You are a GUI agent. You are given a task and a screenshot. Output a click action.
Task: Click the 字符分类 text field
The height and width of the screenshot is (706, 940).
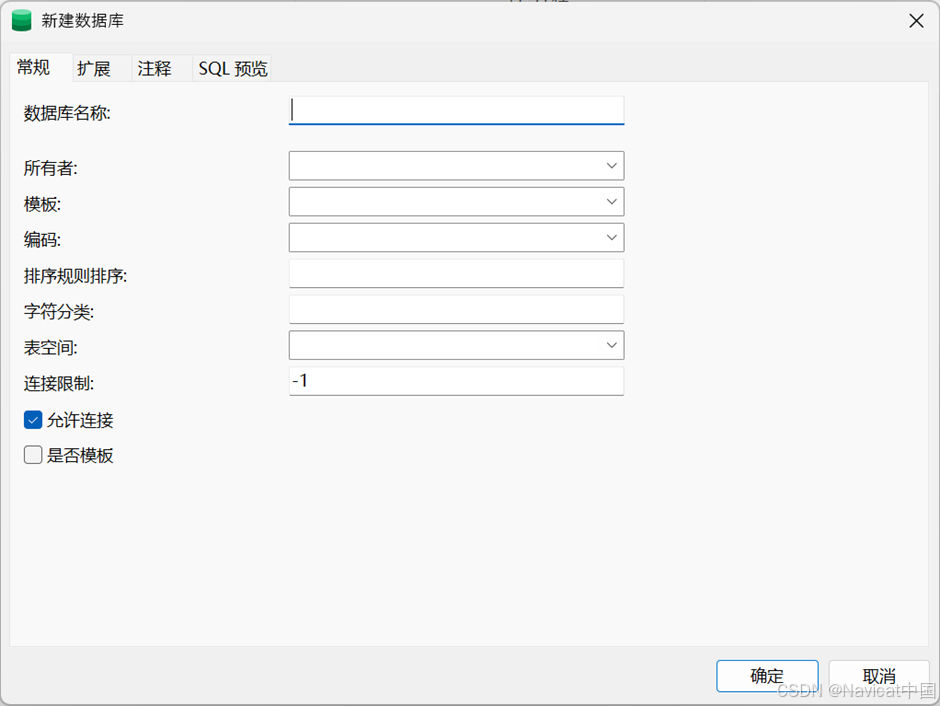(456, 310)
